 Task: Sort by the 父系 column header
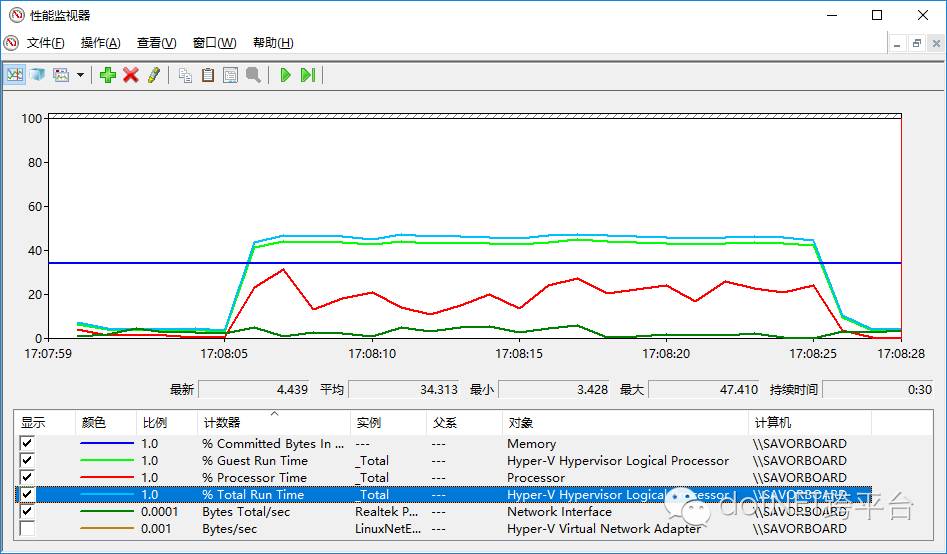pos(464,422)
